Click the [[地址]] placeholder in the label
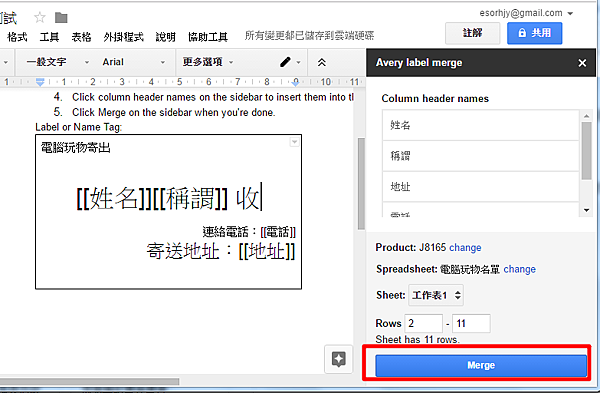This screenshot has height=393, width=600. [x=267, y=251]
